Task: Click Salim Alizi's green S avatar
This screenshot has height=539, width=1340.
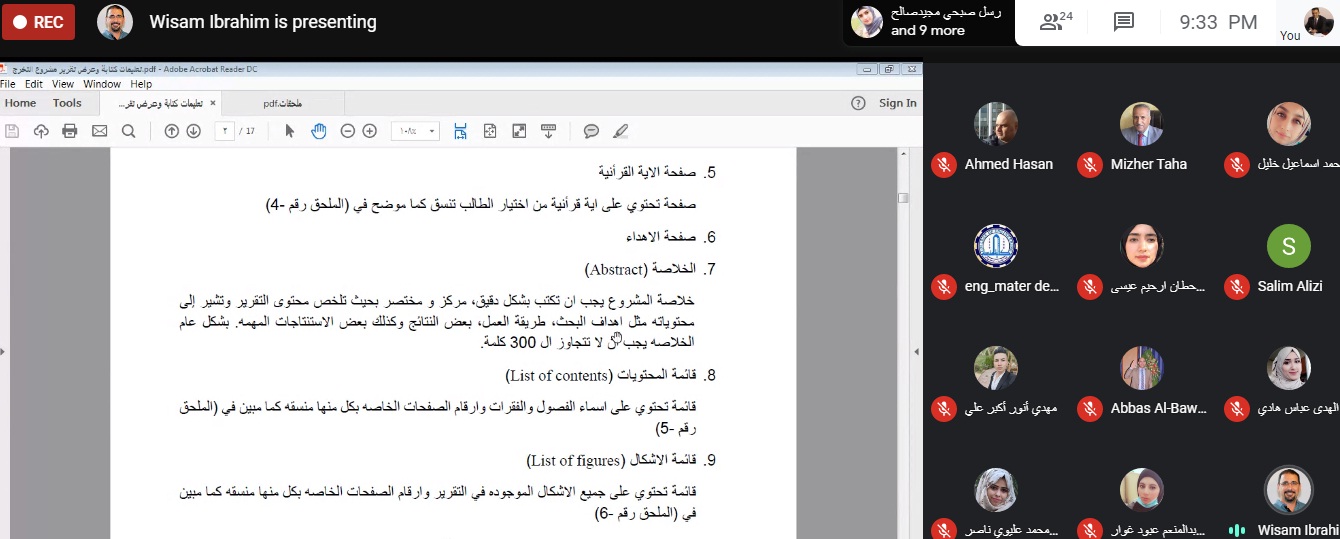Action: [1288, 246]
